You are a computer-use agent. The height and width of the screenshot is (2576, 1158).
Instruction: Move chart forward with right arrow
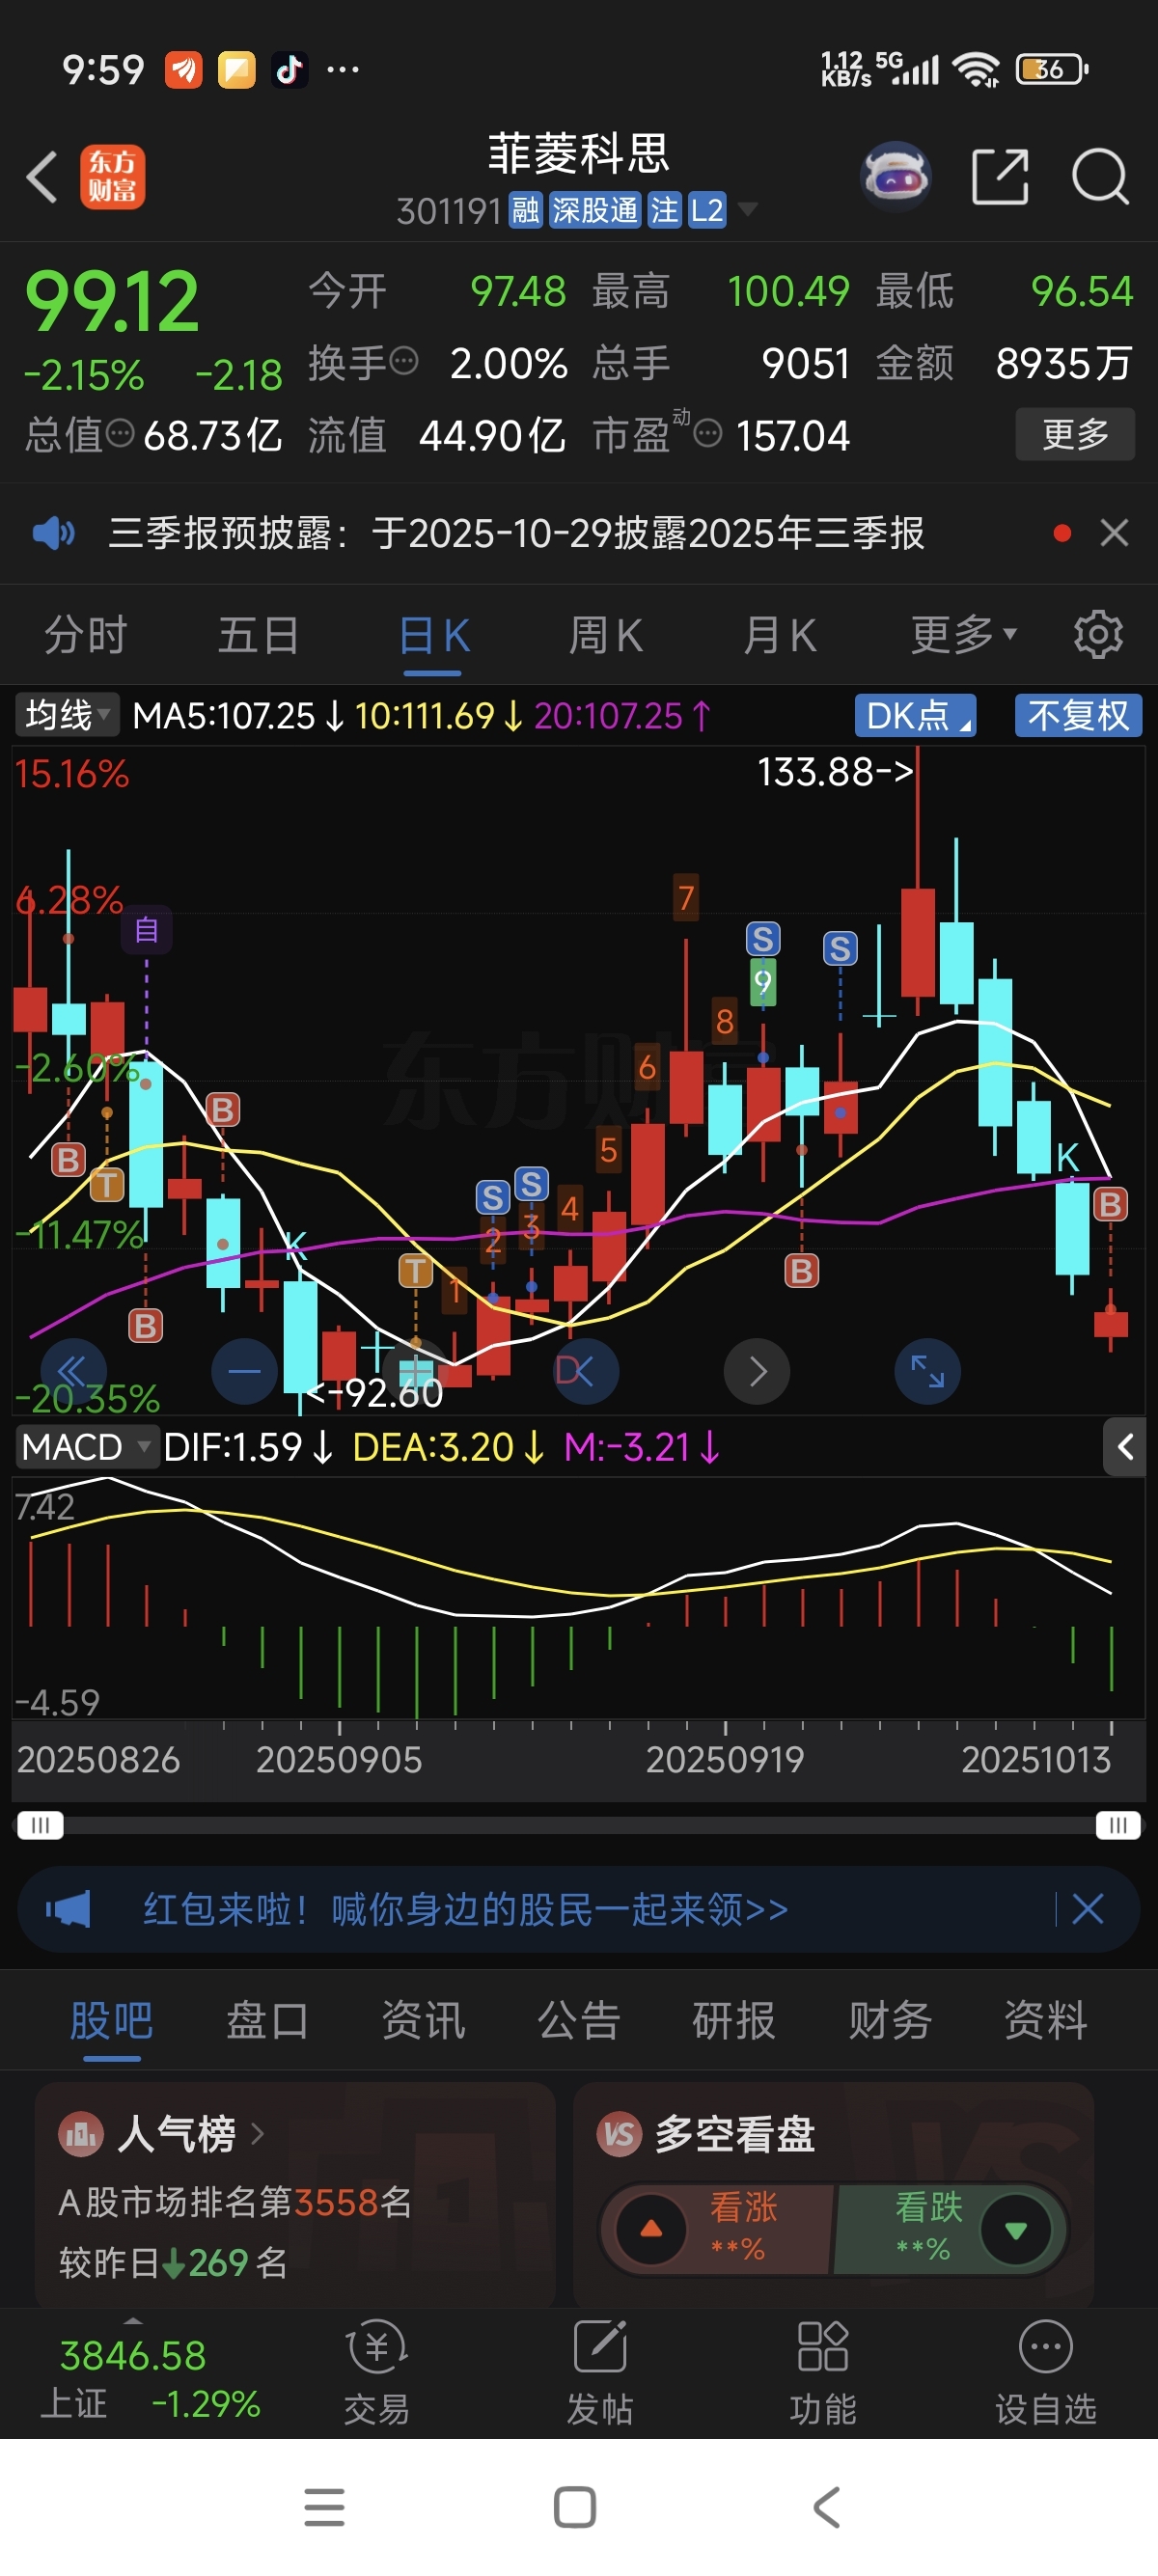tap(757, 1371)
